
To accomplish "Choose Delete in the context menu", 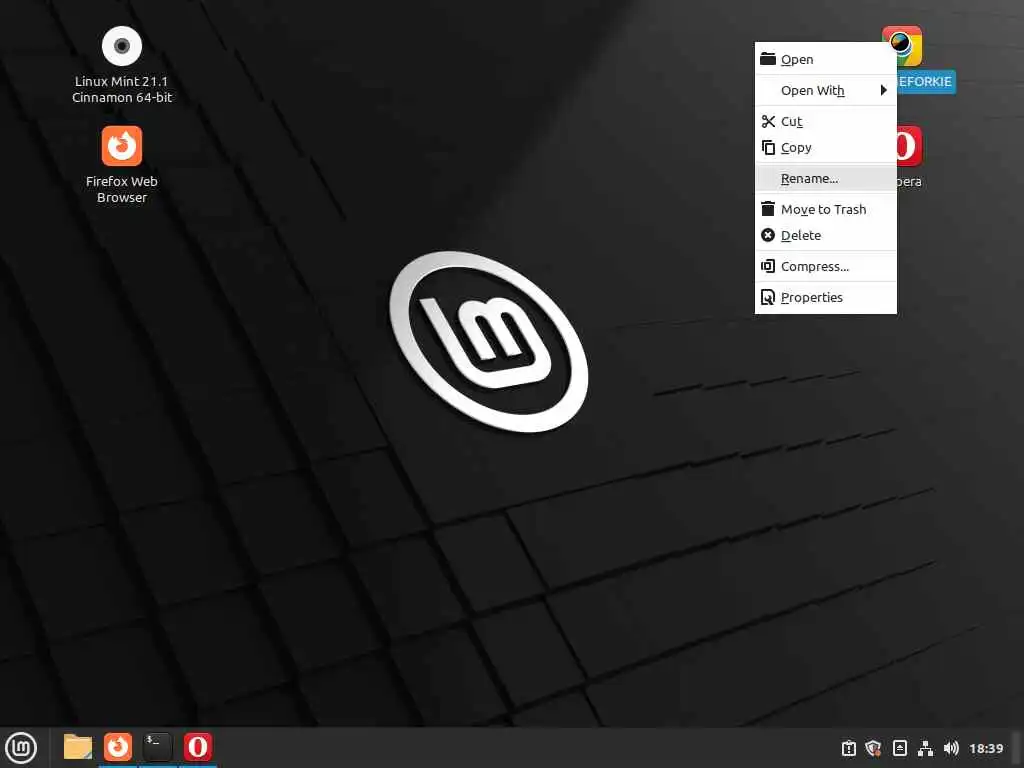I will pyautogui.click(x=825, y=235).
